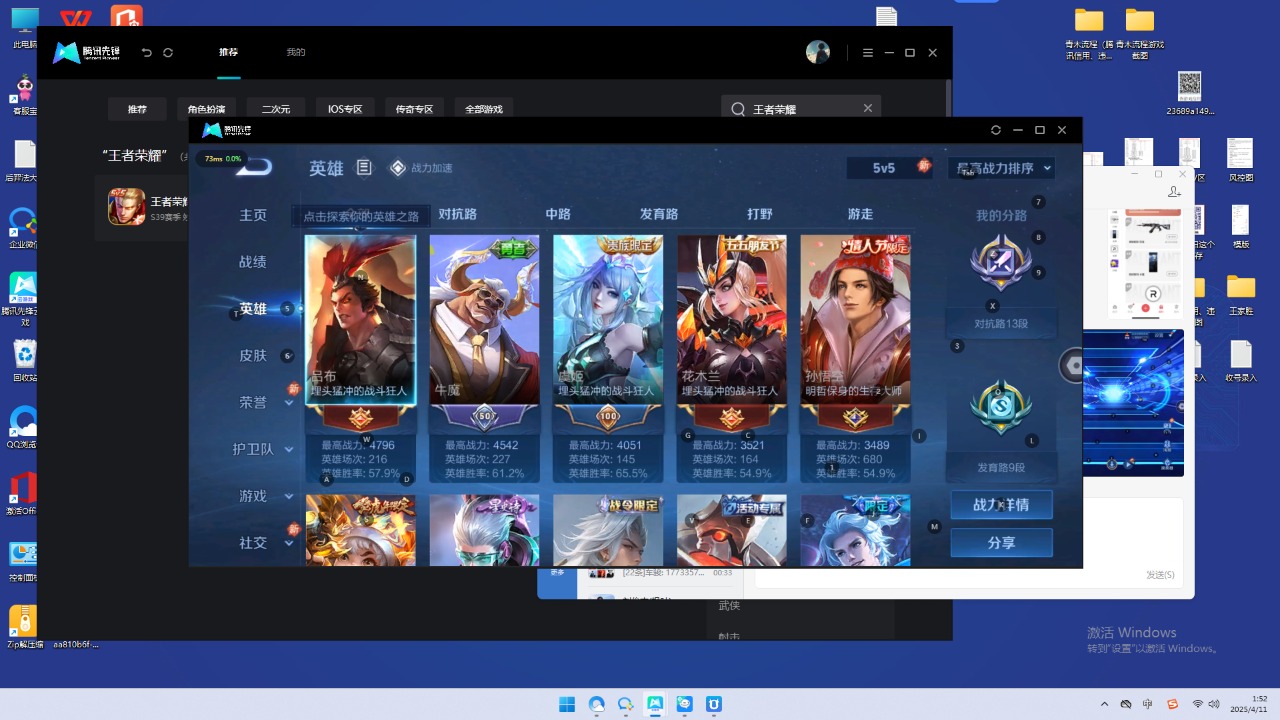This screenshot has width=1280, height=720.
Task: Clear the 王者荣耀 search text
Action: click(868, 108)
